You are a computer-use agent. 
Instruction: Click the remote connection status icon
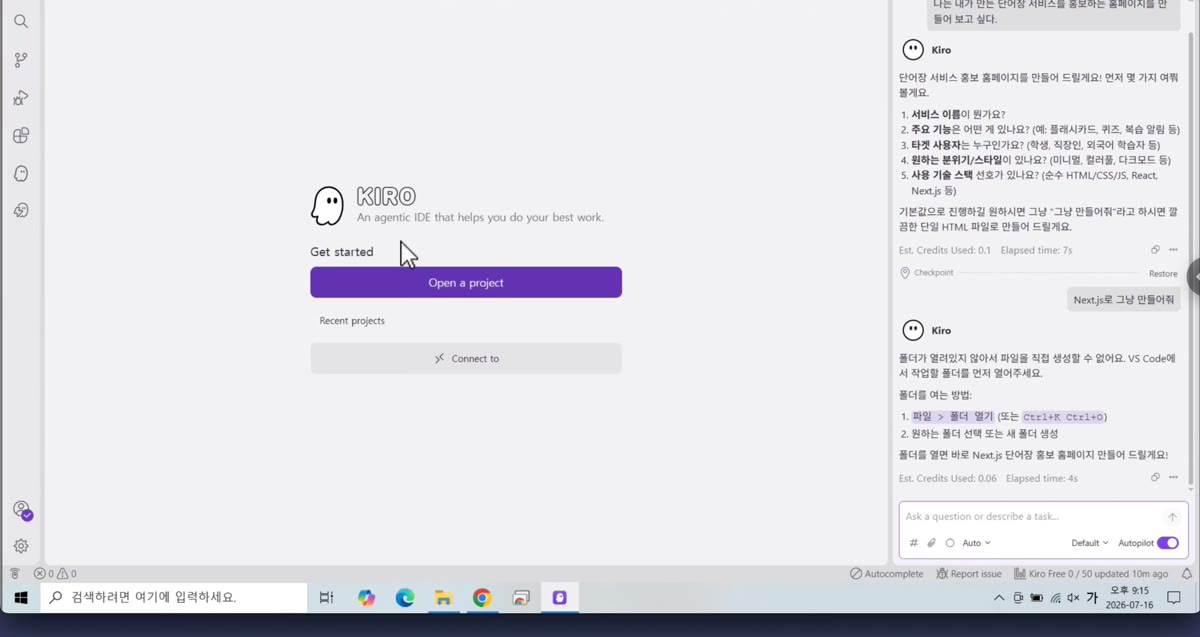[x=14, y=574]
